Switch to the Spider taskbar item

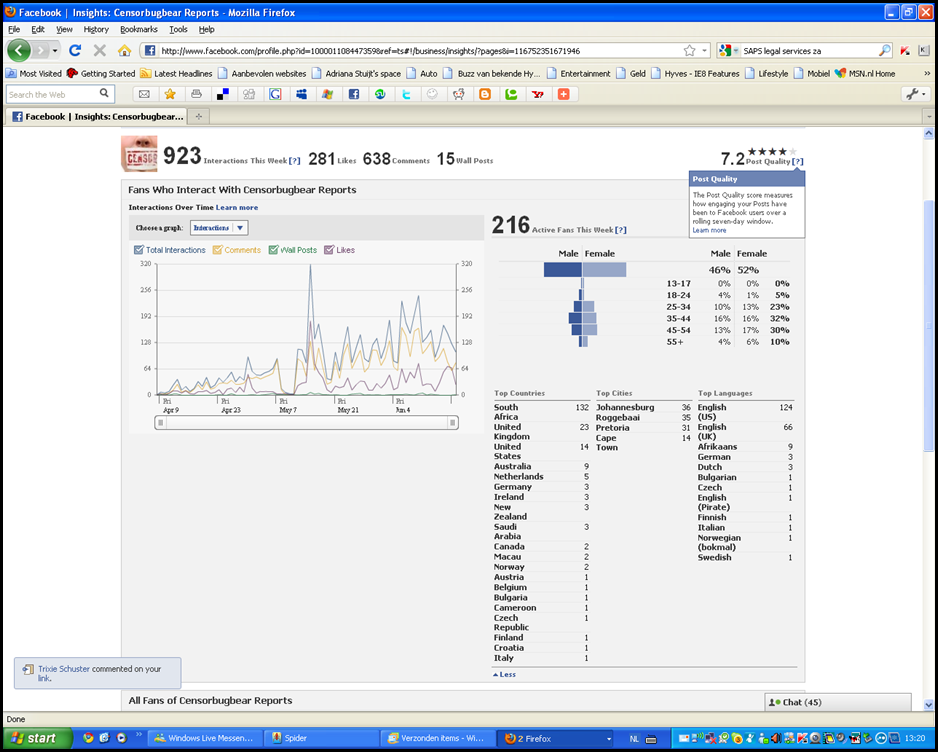(x=321, y=738)
